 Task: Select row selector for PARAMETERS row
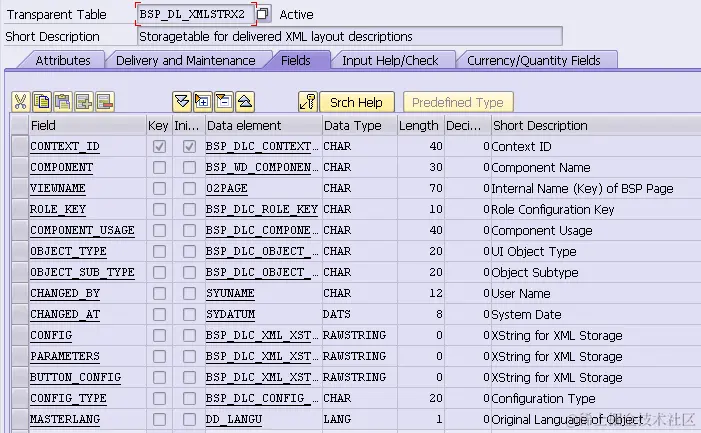coord(20,357)
